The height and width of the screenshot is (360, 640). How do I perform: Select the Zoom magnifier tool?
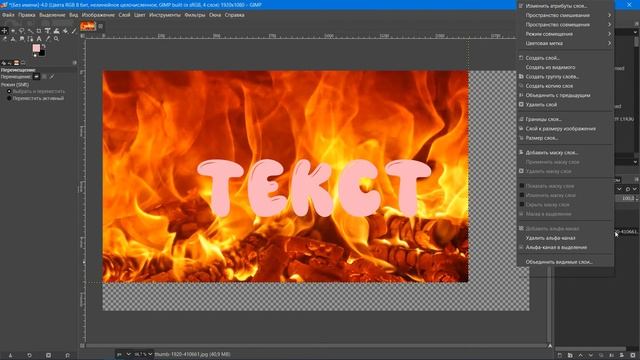56,39
